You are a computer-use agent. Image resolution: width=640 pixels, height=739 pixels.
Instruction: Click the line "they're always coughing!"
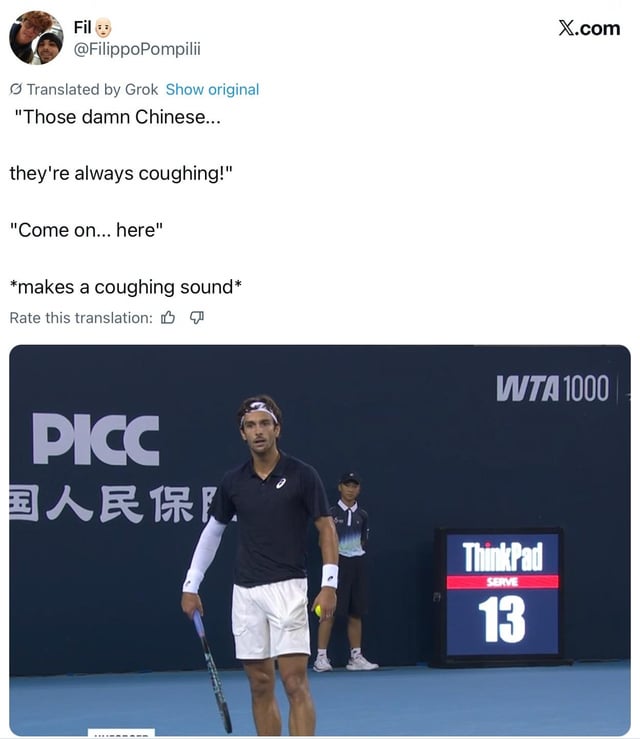pyautogui.click(x=121, y=173)
